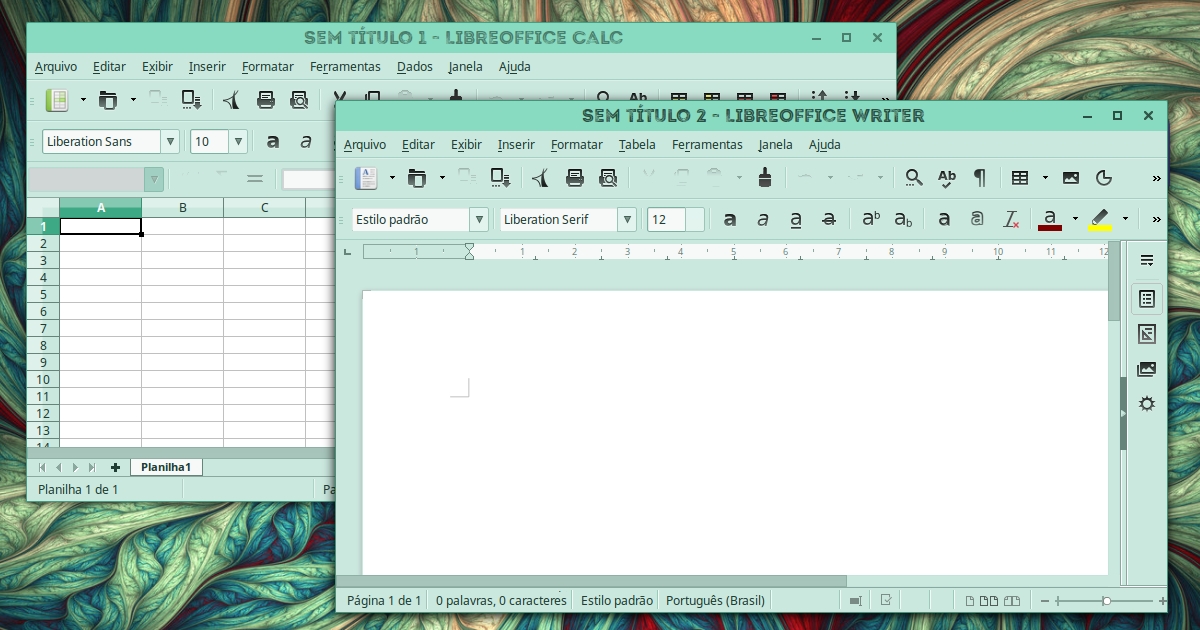Run spelling check in Writer toolbar
The image size is (1200, 630).
click(x=947, y=178)
